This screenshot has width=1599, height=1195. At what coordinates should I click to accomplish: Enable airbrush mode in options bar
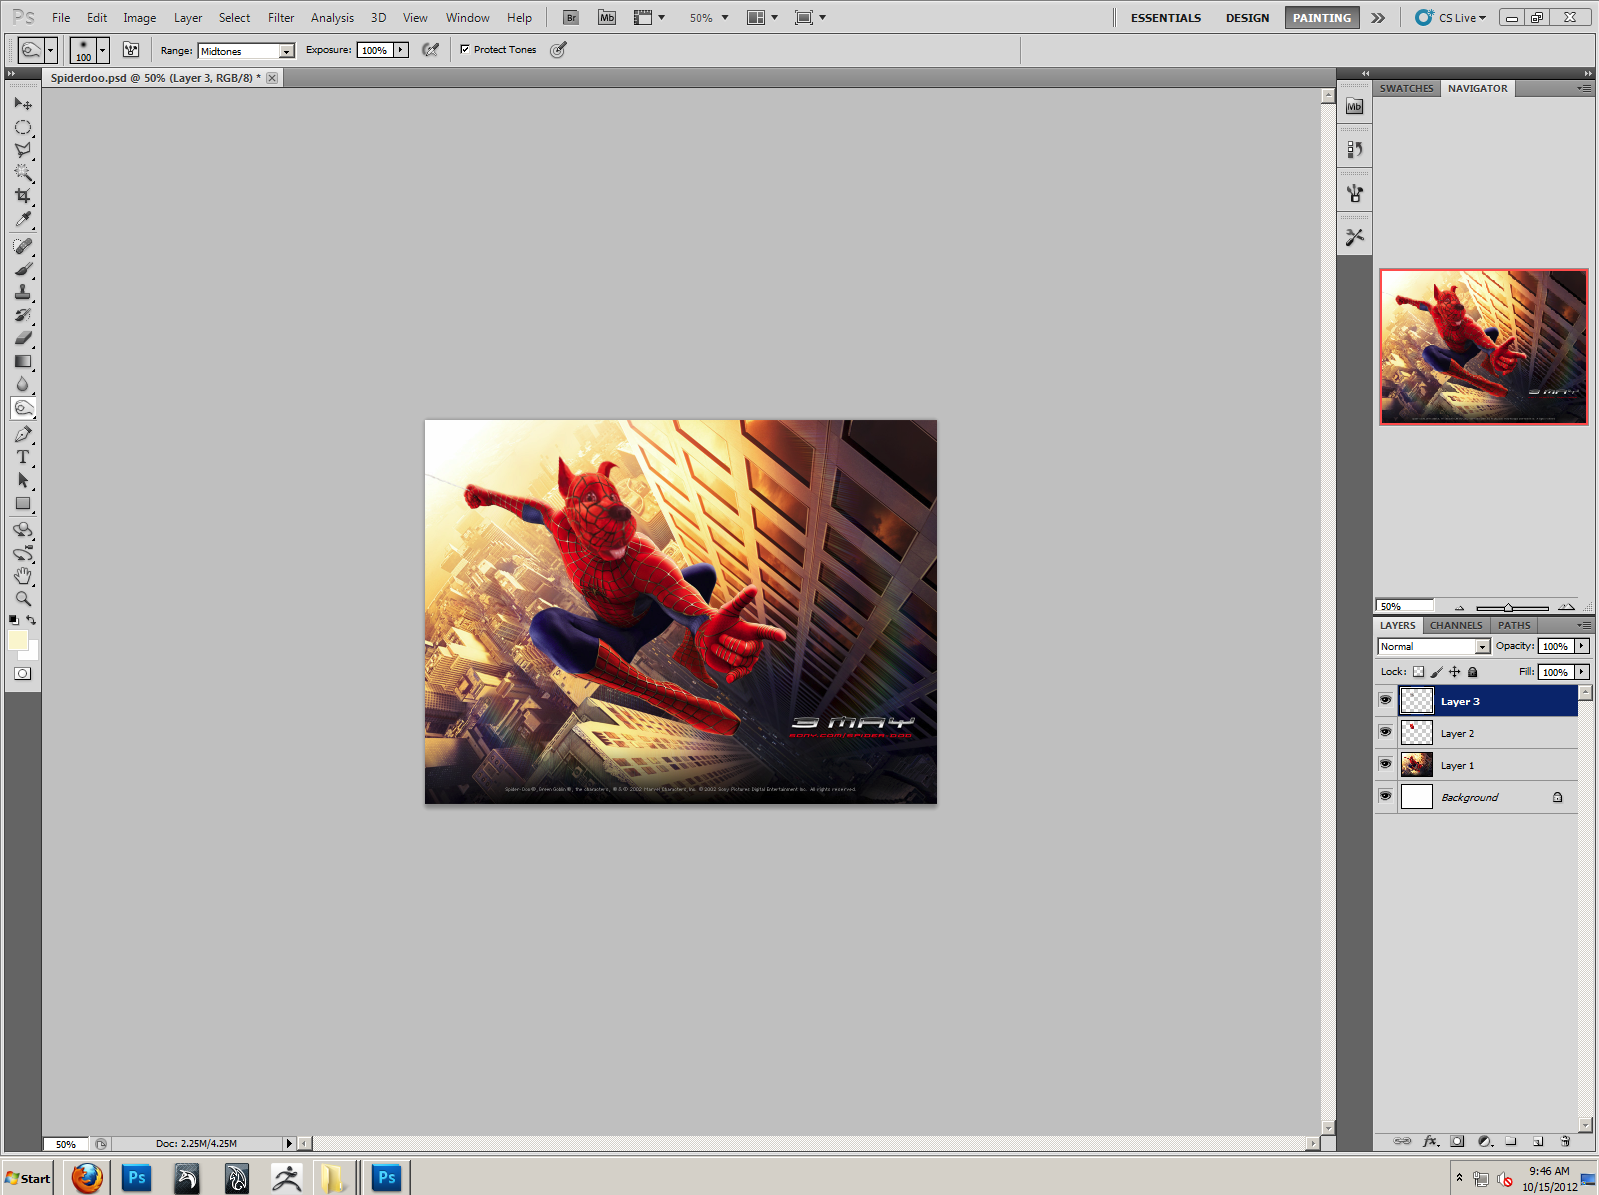point(430,49)
